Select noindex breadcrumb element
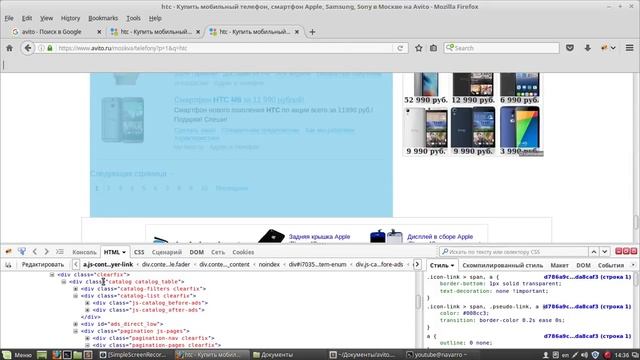640x360 pixels. click(x=269, y=264)
